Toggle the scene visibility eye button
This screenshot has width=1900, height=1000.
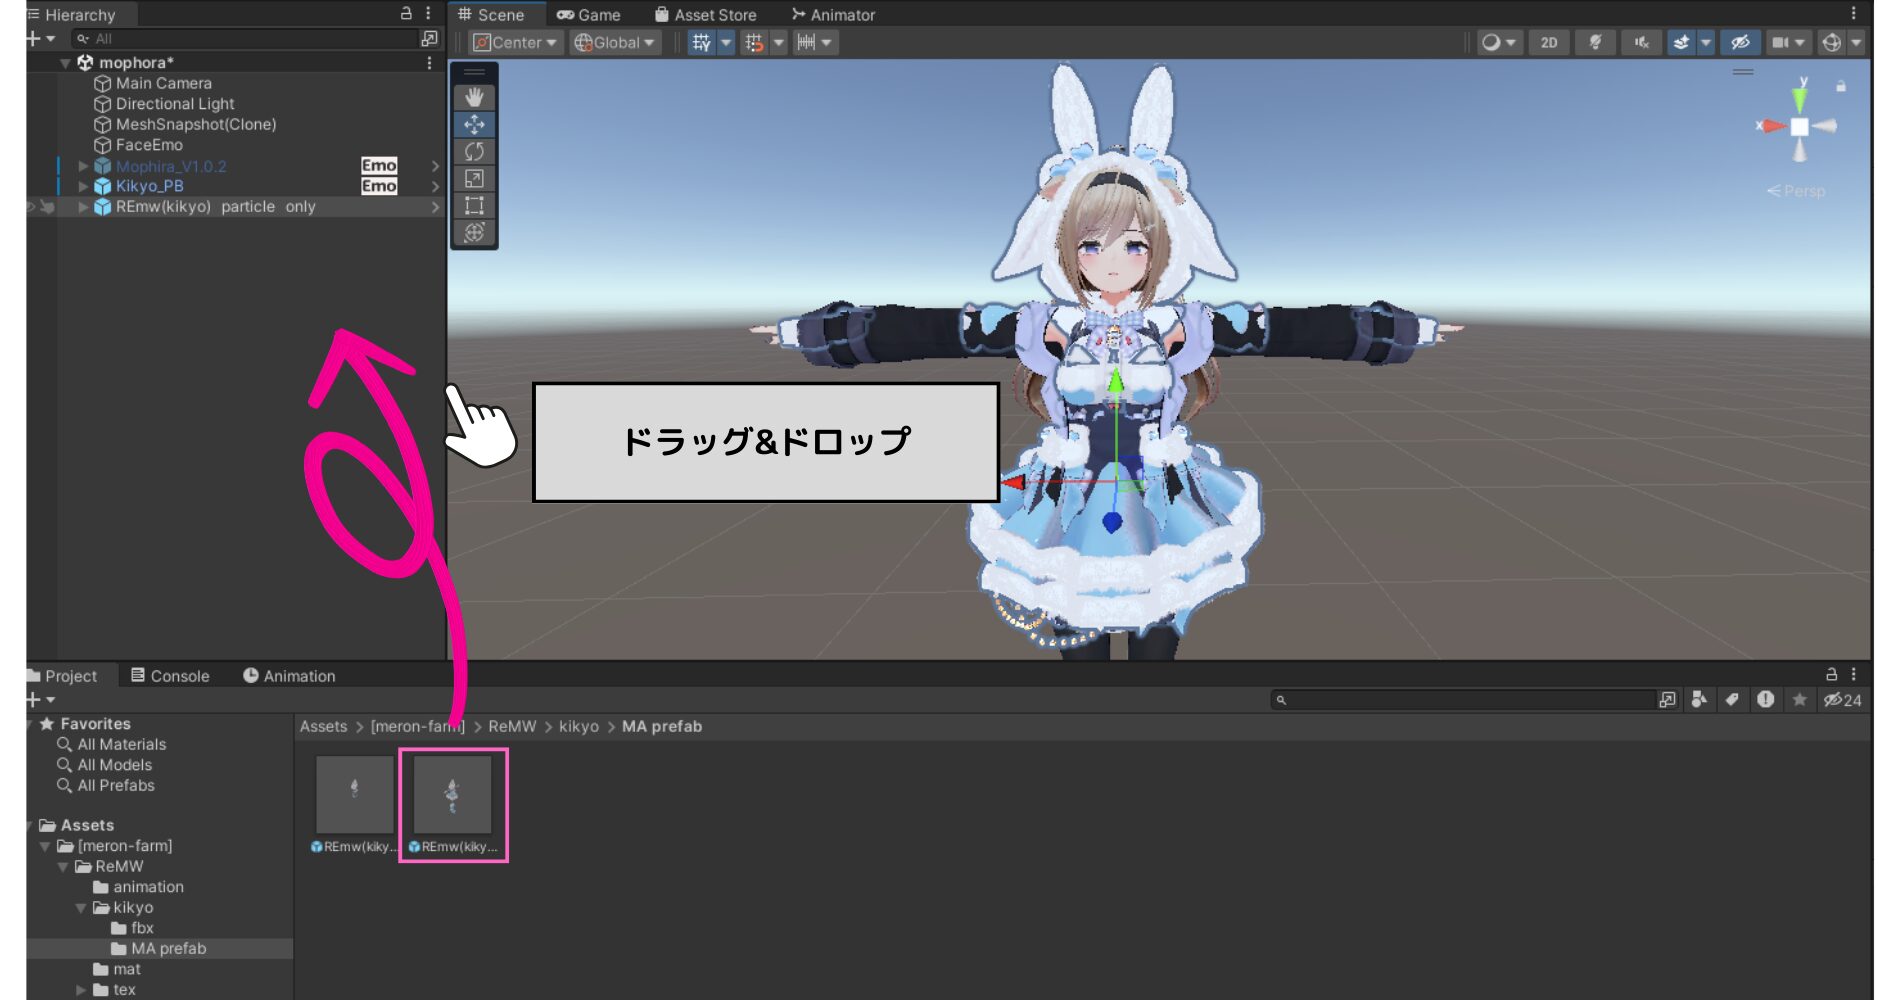pyautogui.click(x=1740, y=43)
